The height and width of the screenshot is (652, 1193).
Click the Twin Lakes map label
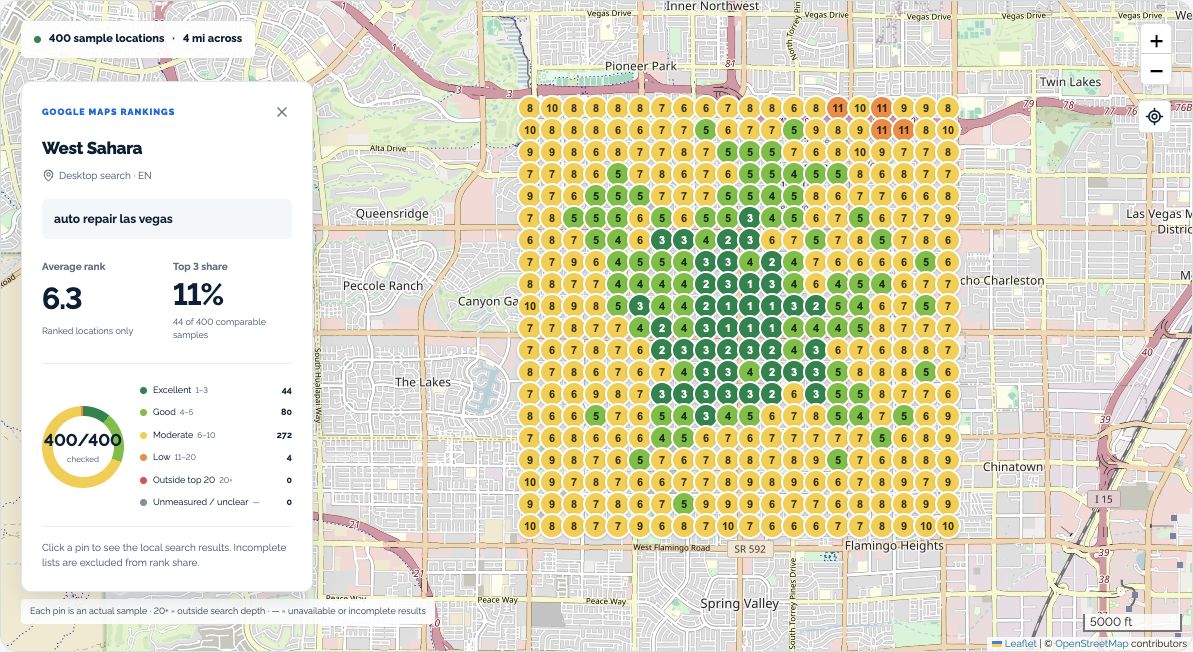(x=1071, y=82)
